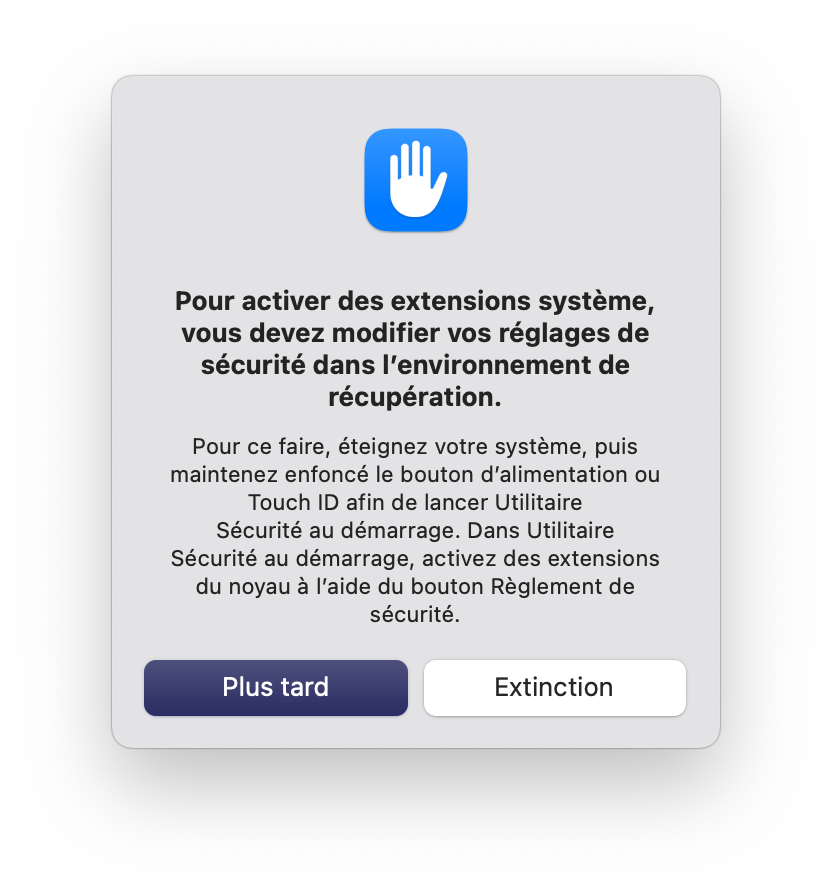
Task: Dismiss the dialog with Plus tard
Action: [x=275, y=687]
